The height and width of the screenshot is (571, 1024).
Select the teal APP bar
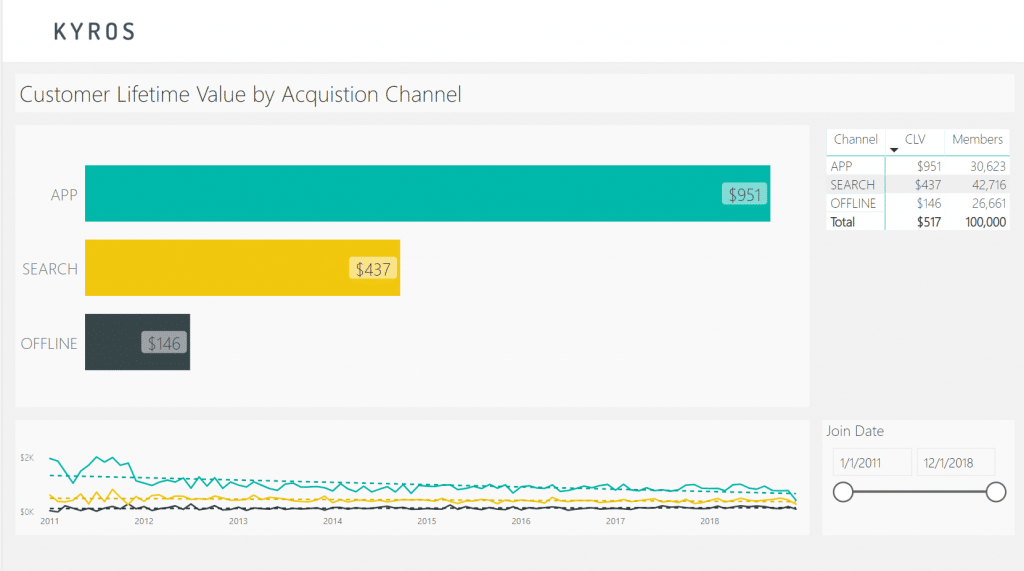tap(400, 193)
